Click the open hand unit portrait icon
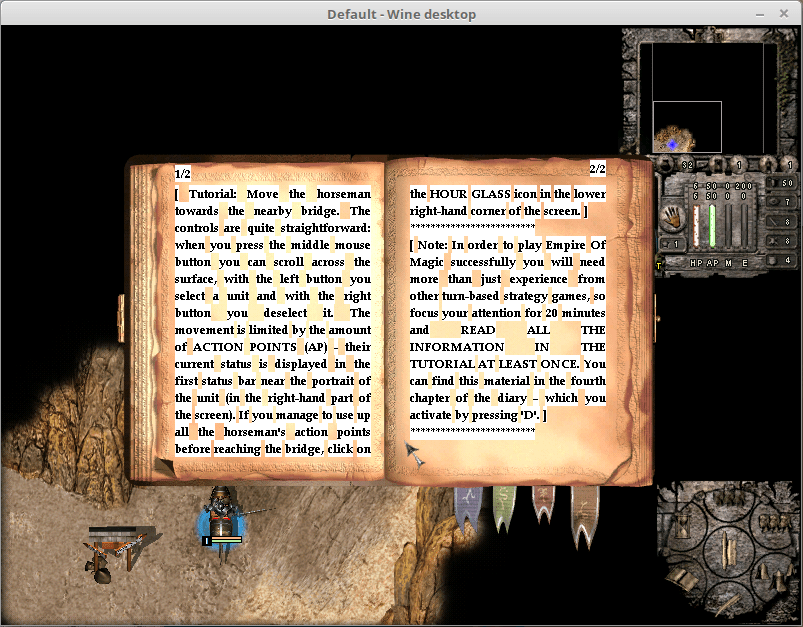 [672, 218]
